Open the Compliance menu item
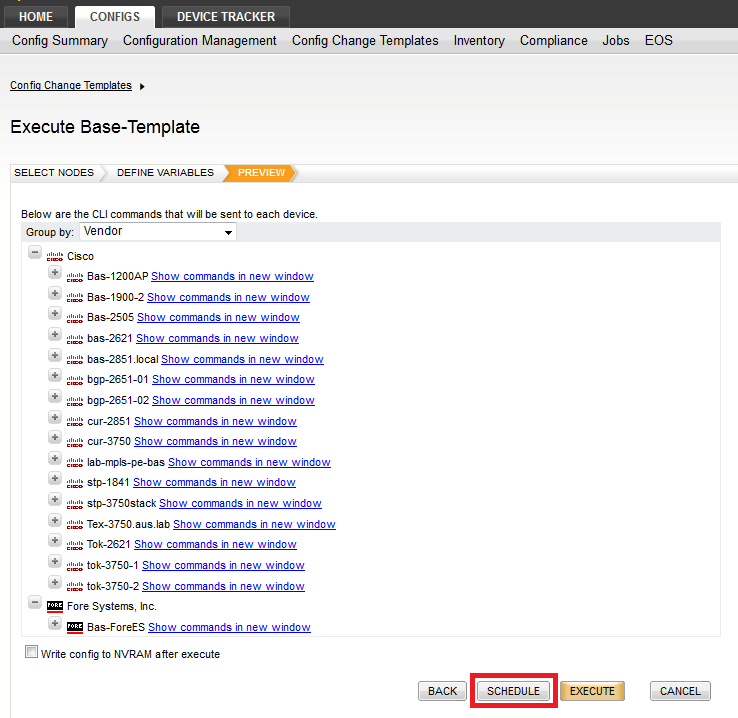 click(x=554, y=40)
